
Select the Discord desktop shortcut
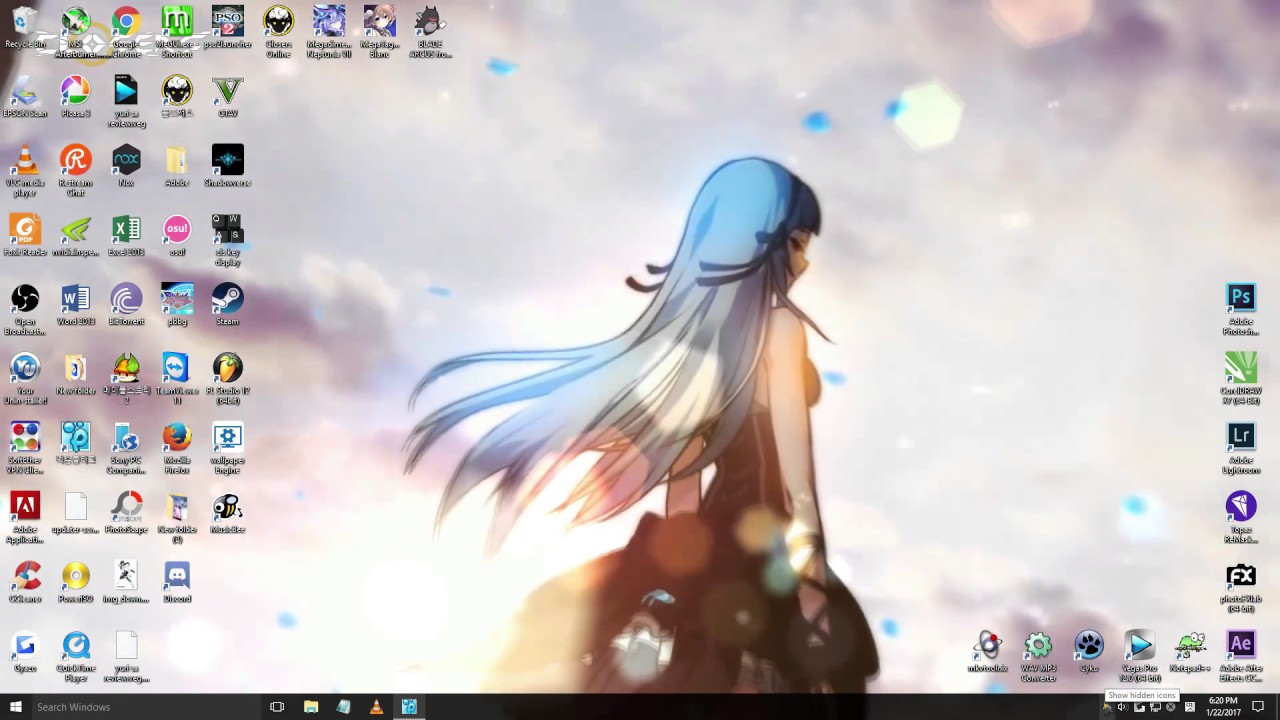(x=177, y=582)
